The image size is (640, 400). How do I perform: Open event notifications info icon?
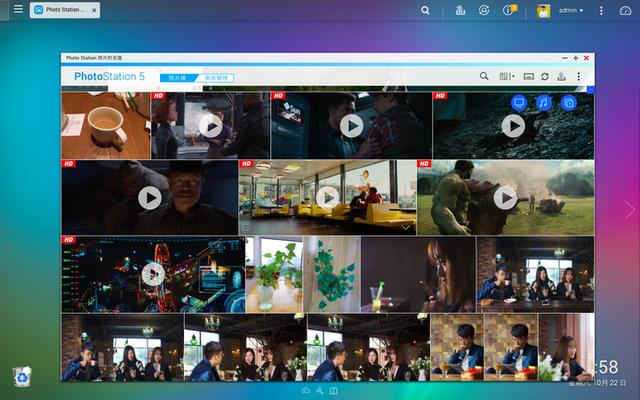pos(509,10)
